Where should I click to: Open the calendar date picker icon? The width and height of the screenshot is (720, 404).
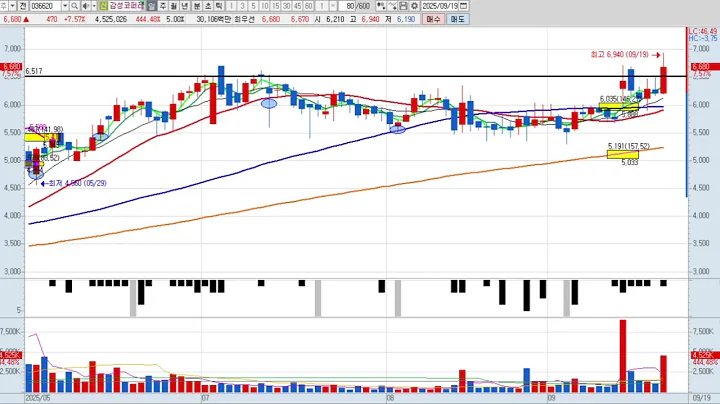pyautogui.click(x=463, y=6)
